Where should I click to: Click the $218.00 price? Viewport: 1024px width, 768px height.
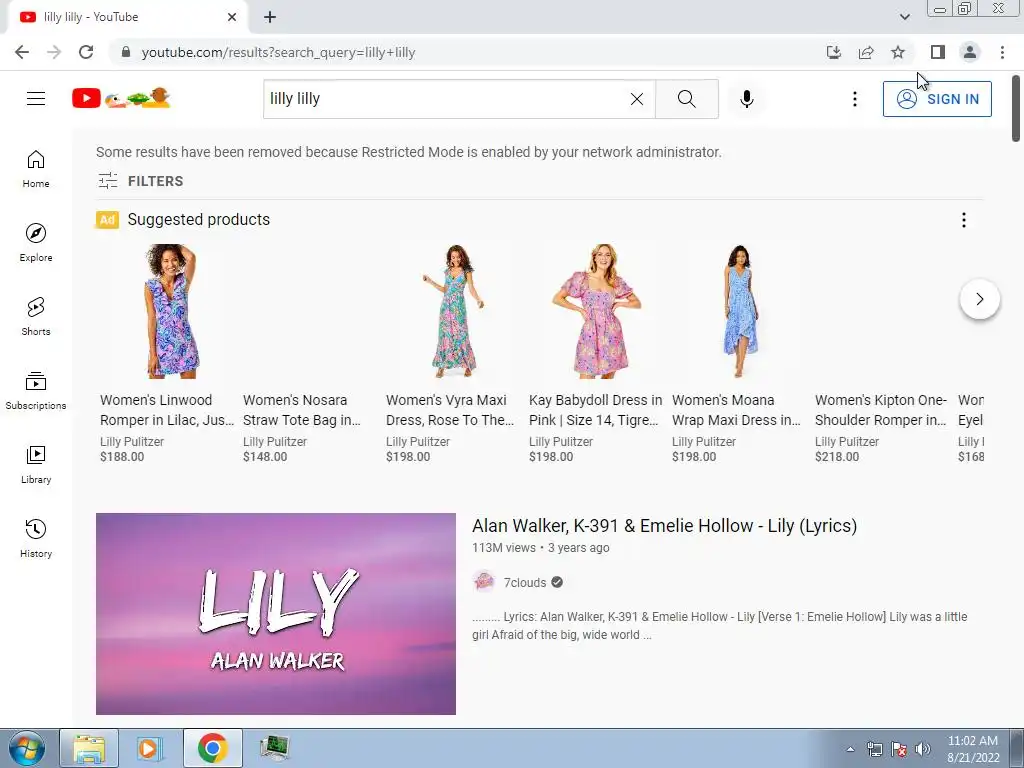(837, 456)
